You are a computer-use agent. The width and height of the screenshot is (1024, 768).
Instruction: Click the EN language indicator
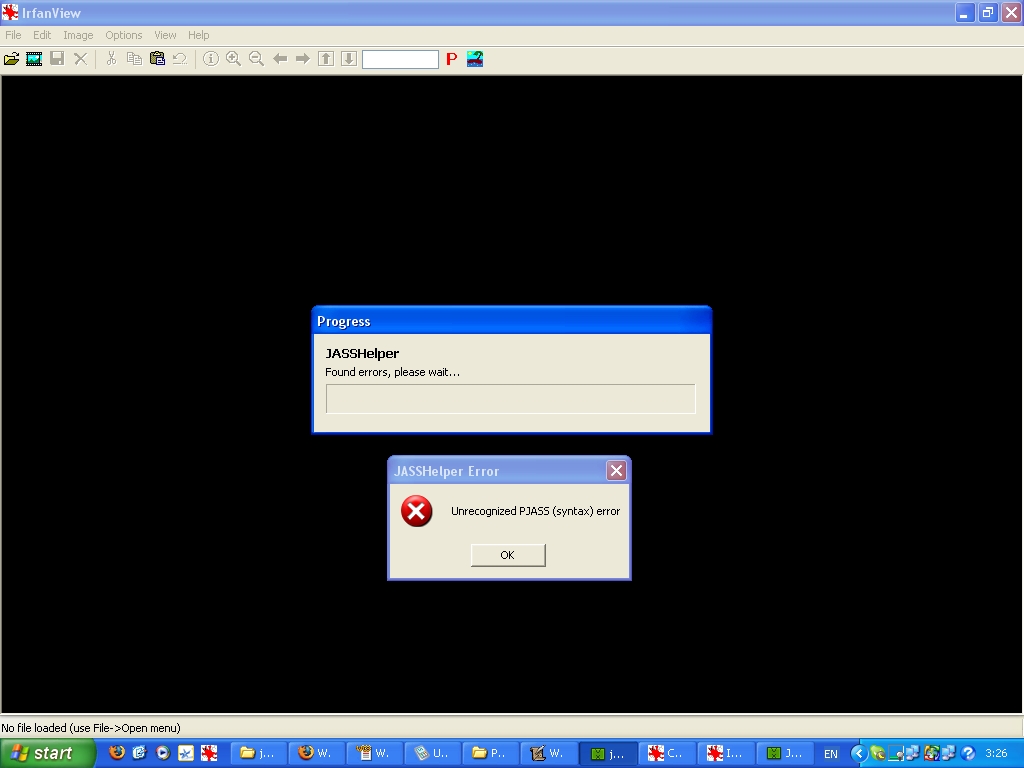[x=831, y=754]
